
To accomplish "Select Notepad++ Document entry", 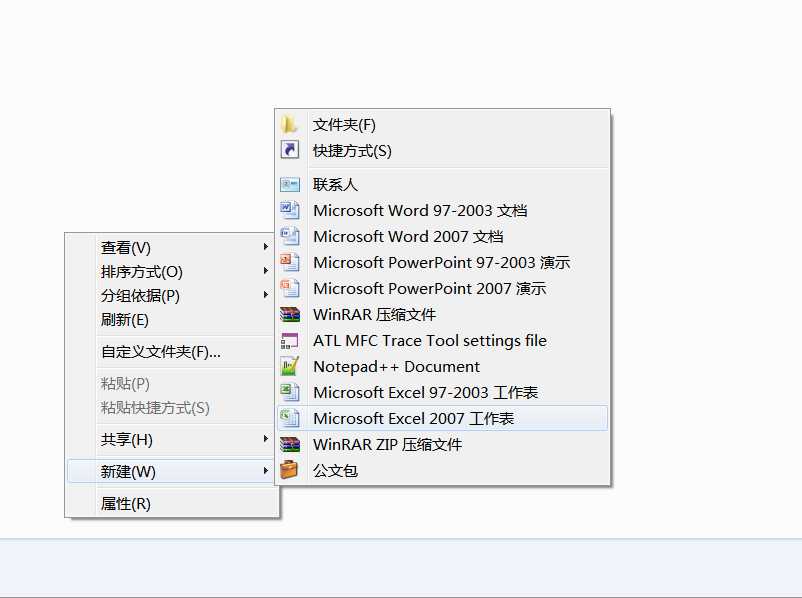I will point(442,366).
